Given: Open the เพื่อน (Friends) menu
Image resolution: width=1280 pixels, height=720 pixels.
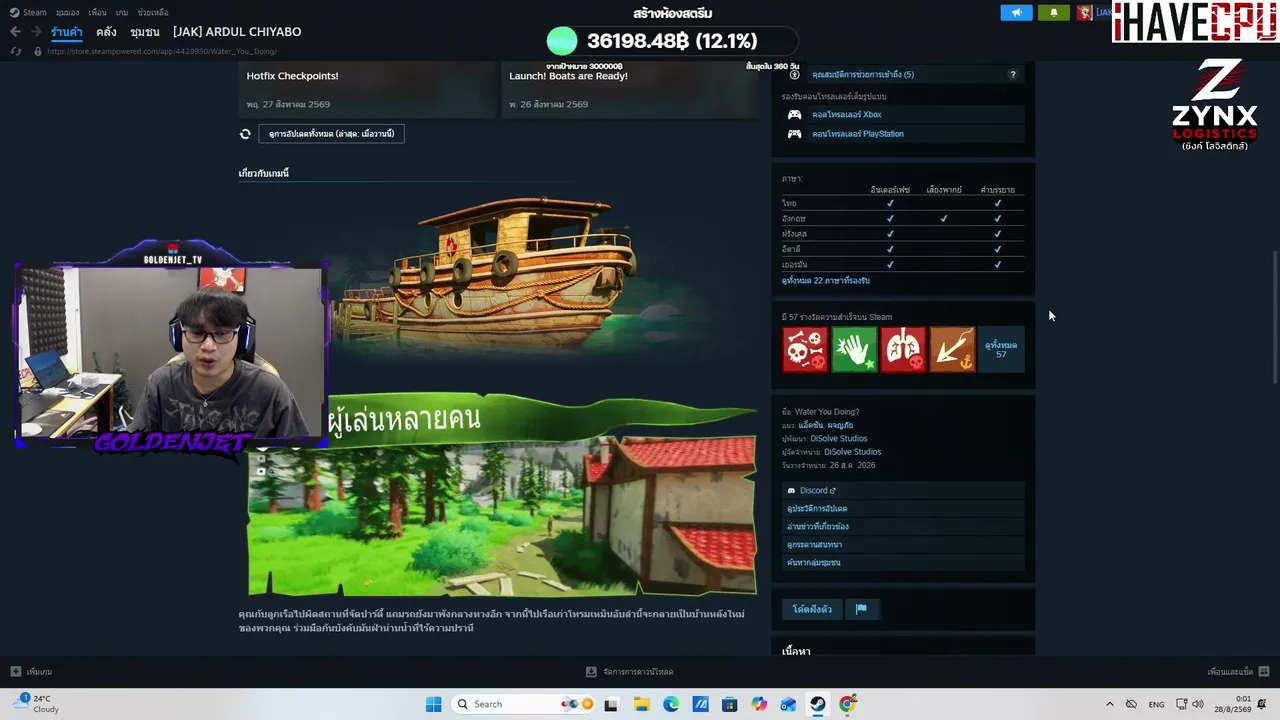Looking at the screenshot, I should pos(97,13).
